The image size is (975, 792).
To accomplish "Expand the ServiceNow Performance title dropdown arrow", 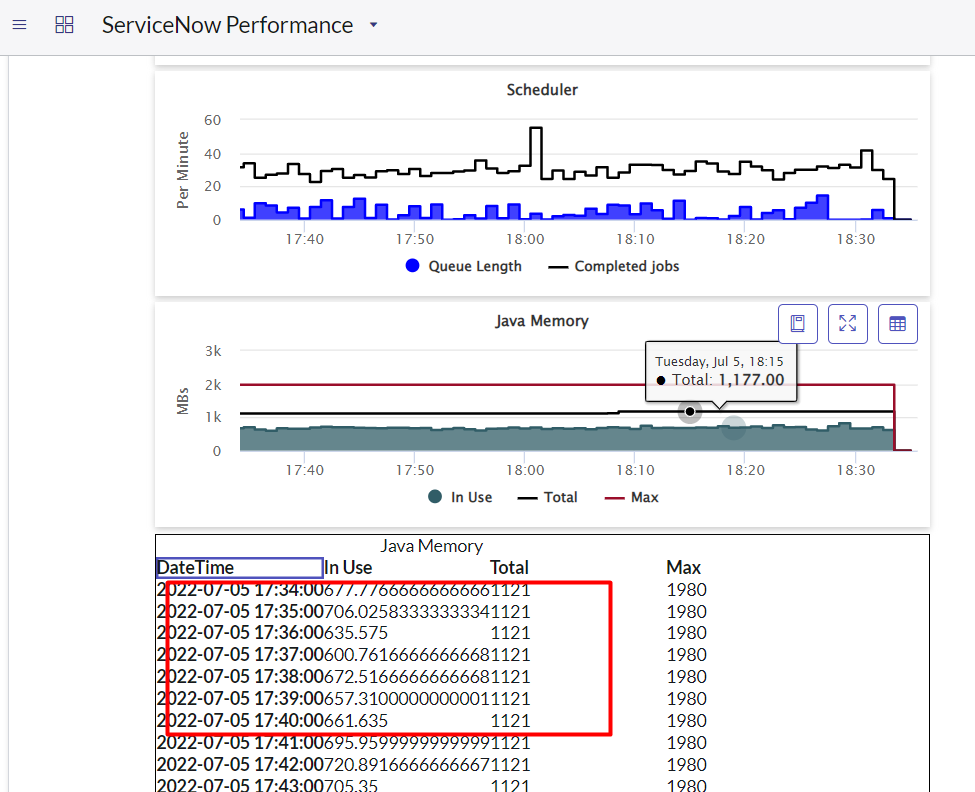I will (x=373, y=25).
